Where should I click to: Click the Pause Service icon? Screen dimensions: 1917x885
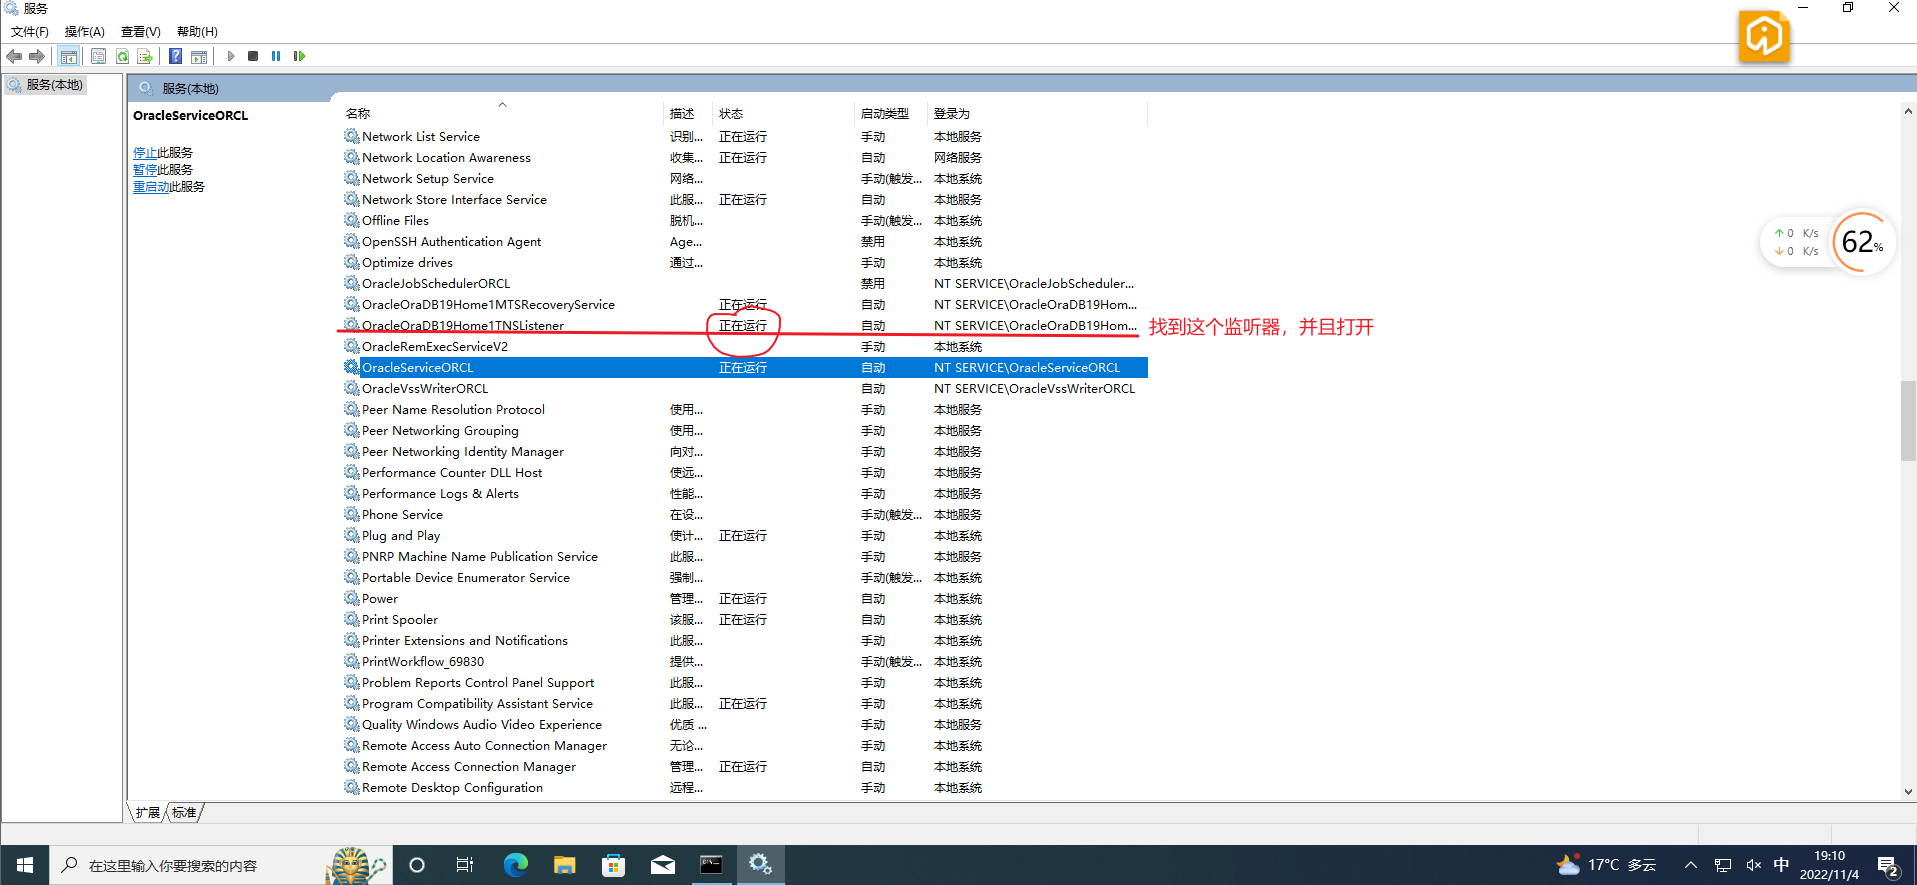276,56
